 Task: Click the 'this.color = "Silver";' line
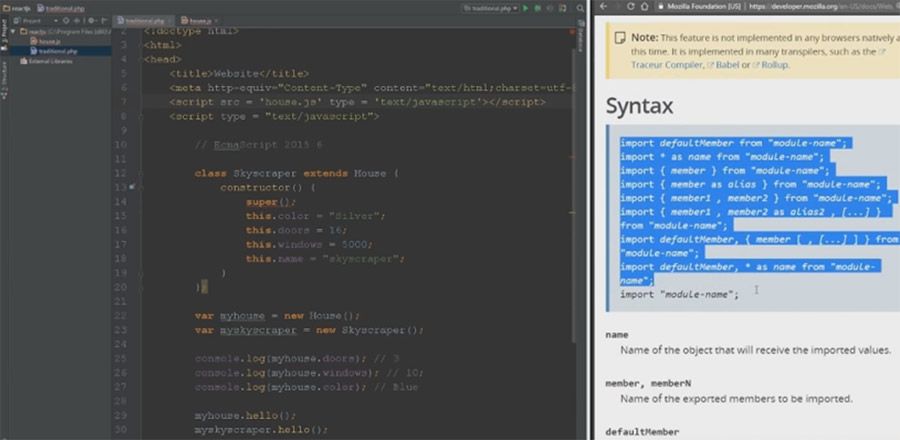[315, 216]
